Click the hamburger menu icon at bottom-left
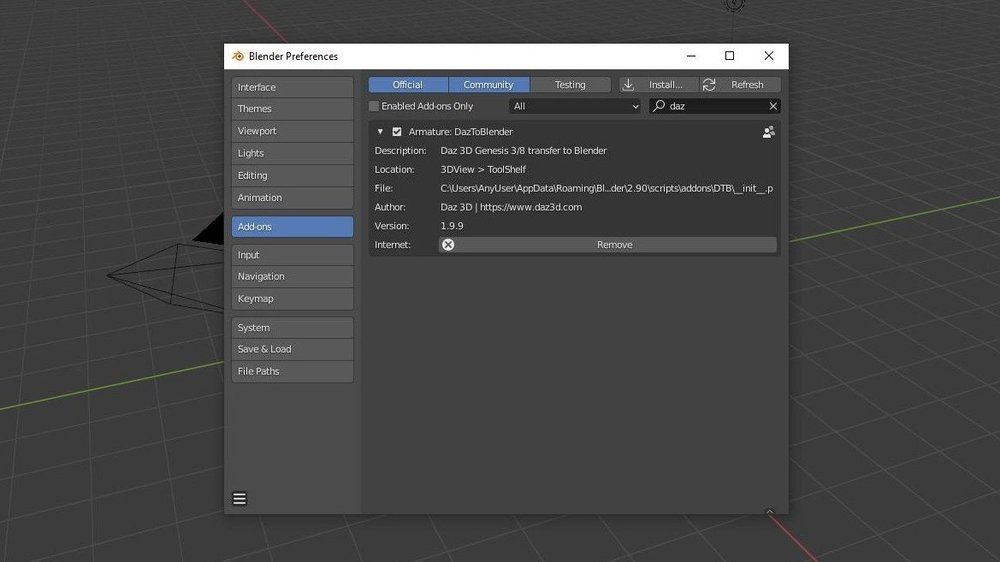The image size is (1000, 562). [x=240, y=499]
